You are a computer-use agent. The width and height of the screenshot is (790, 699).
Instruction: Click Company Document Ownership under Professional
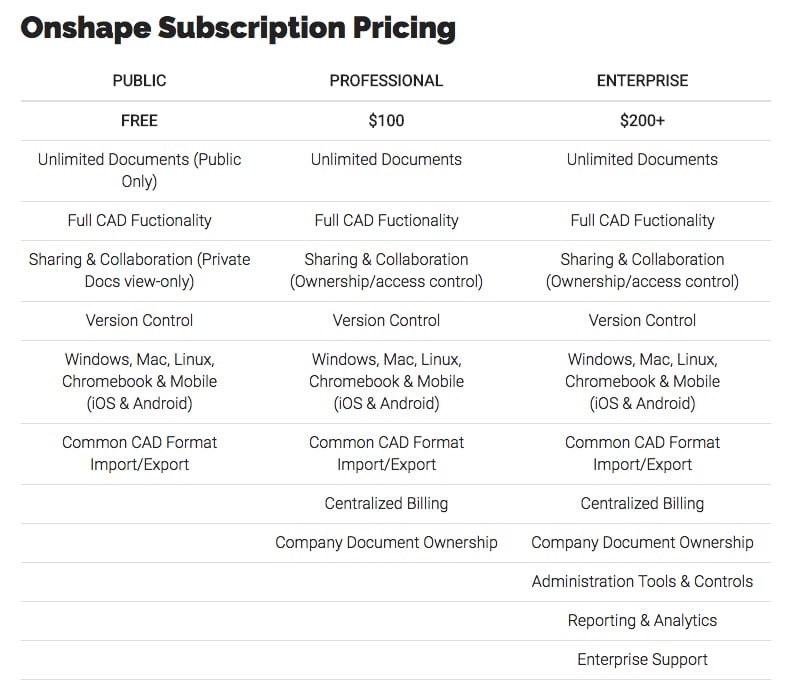click(386, 542)
